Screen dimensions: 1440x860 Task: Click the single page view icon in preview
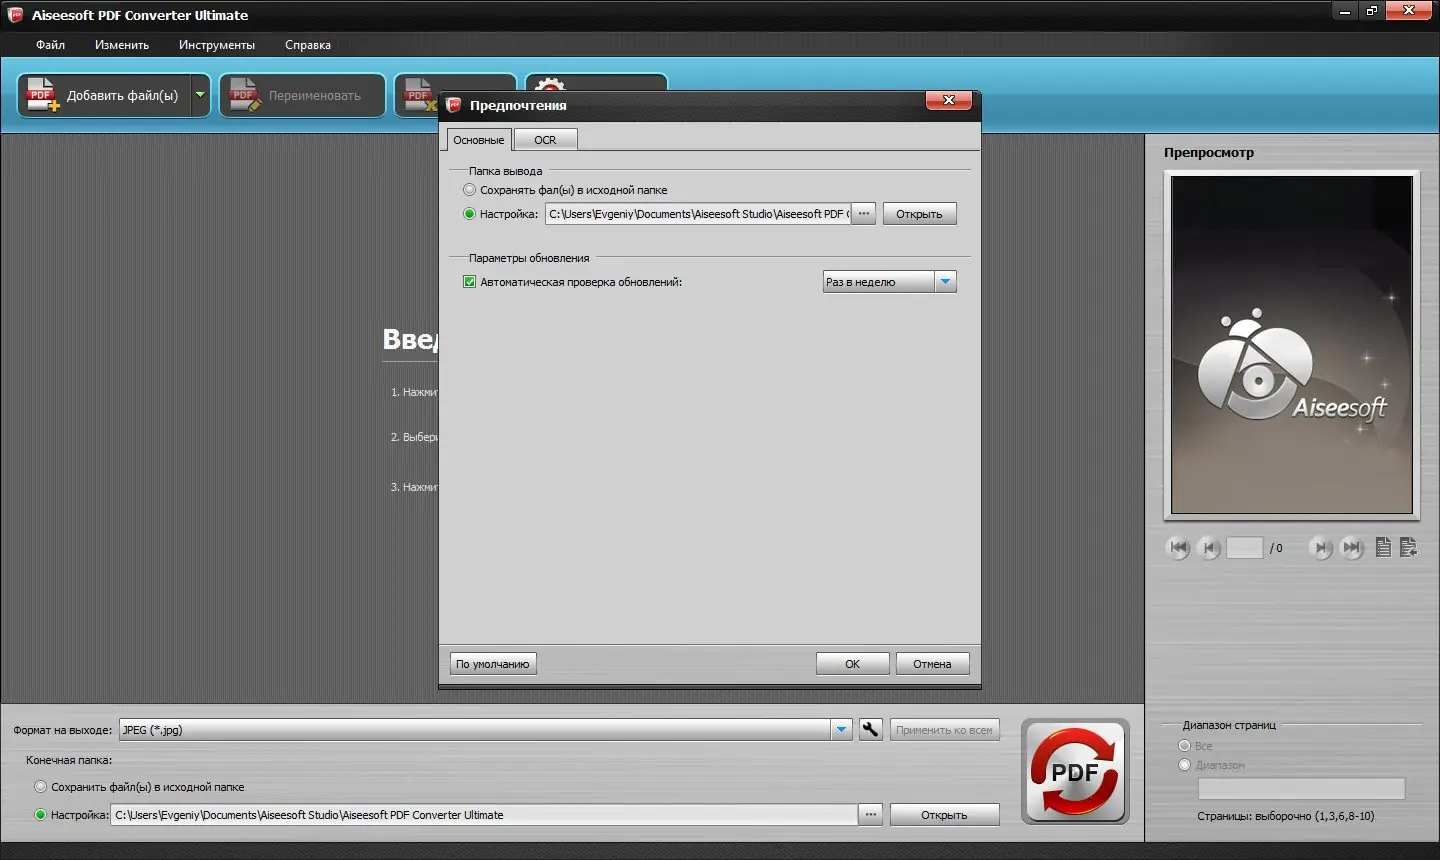click(x=1383, y=547)
